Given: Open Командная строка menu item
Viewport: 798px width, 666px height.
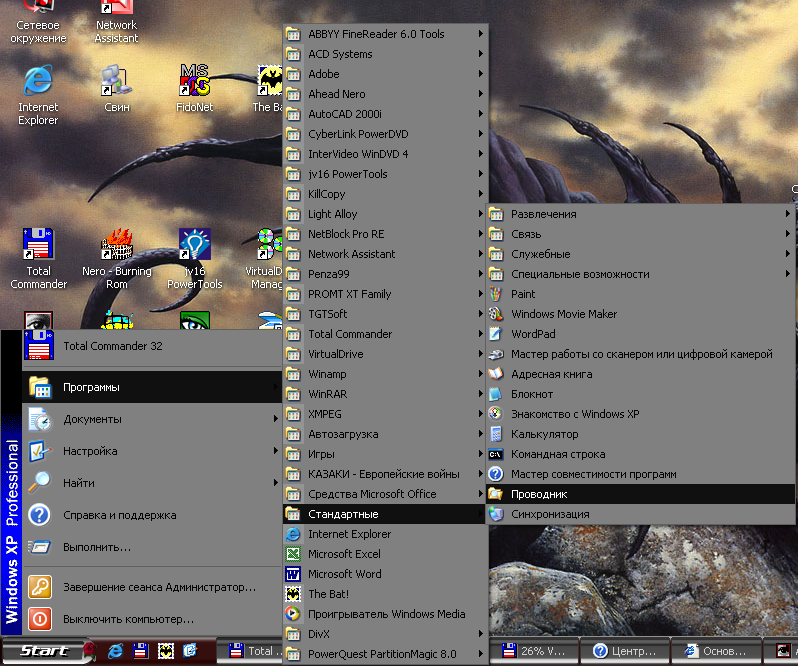Looking at the screenshot, I should click(558, 454).
